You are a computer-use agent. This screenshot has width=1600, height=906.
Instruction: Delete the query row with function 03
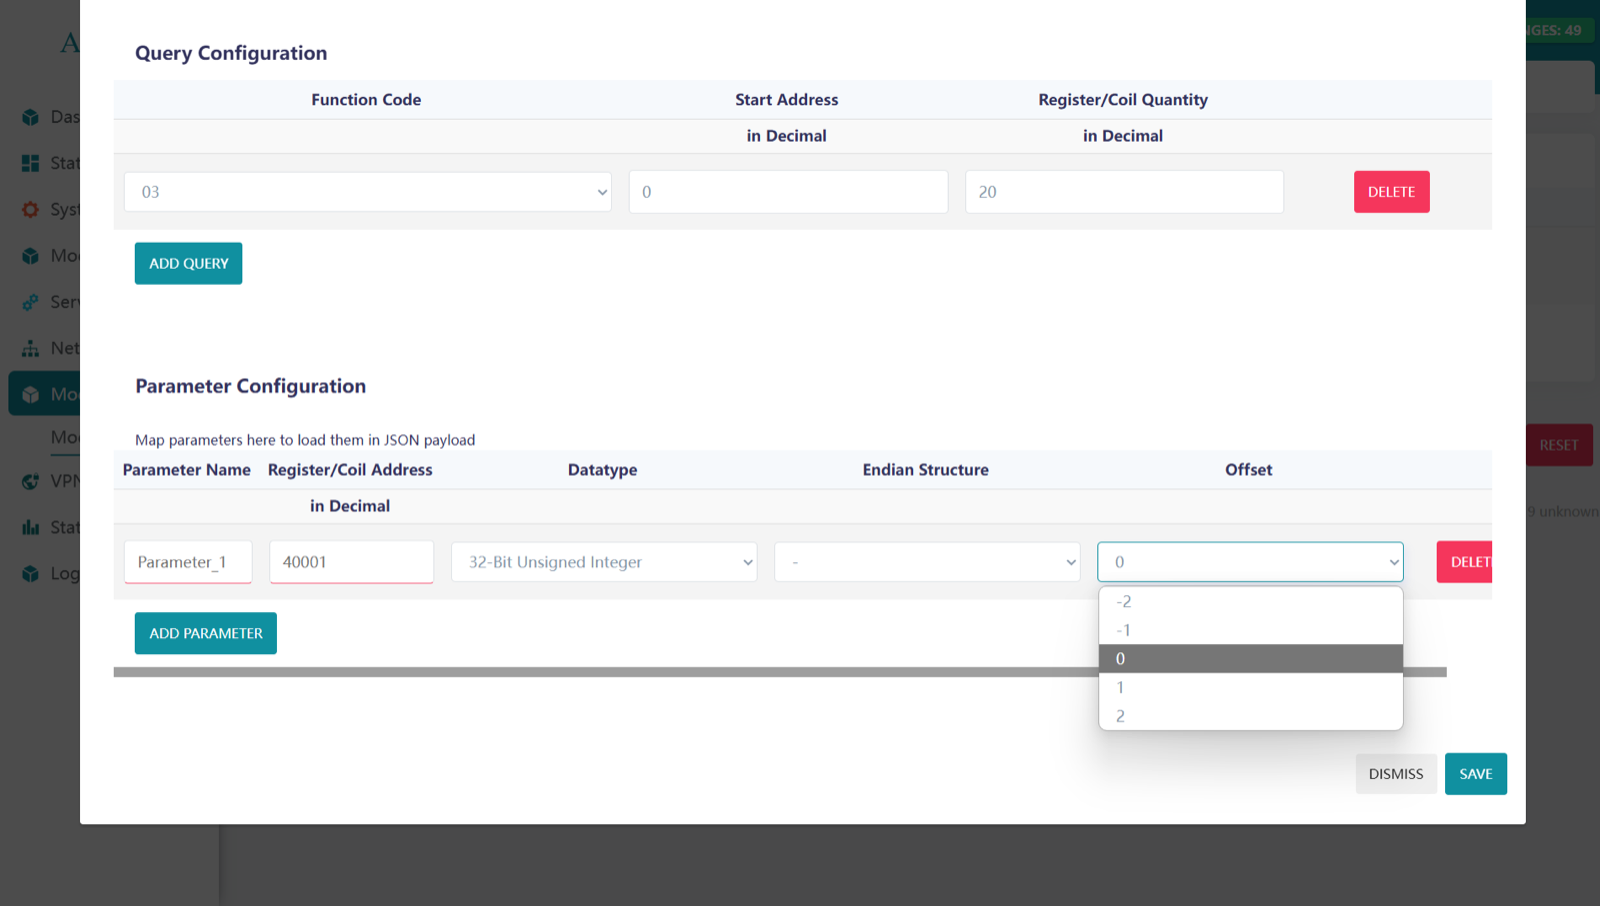[1391, 192]
